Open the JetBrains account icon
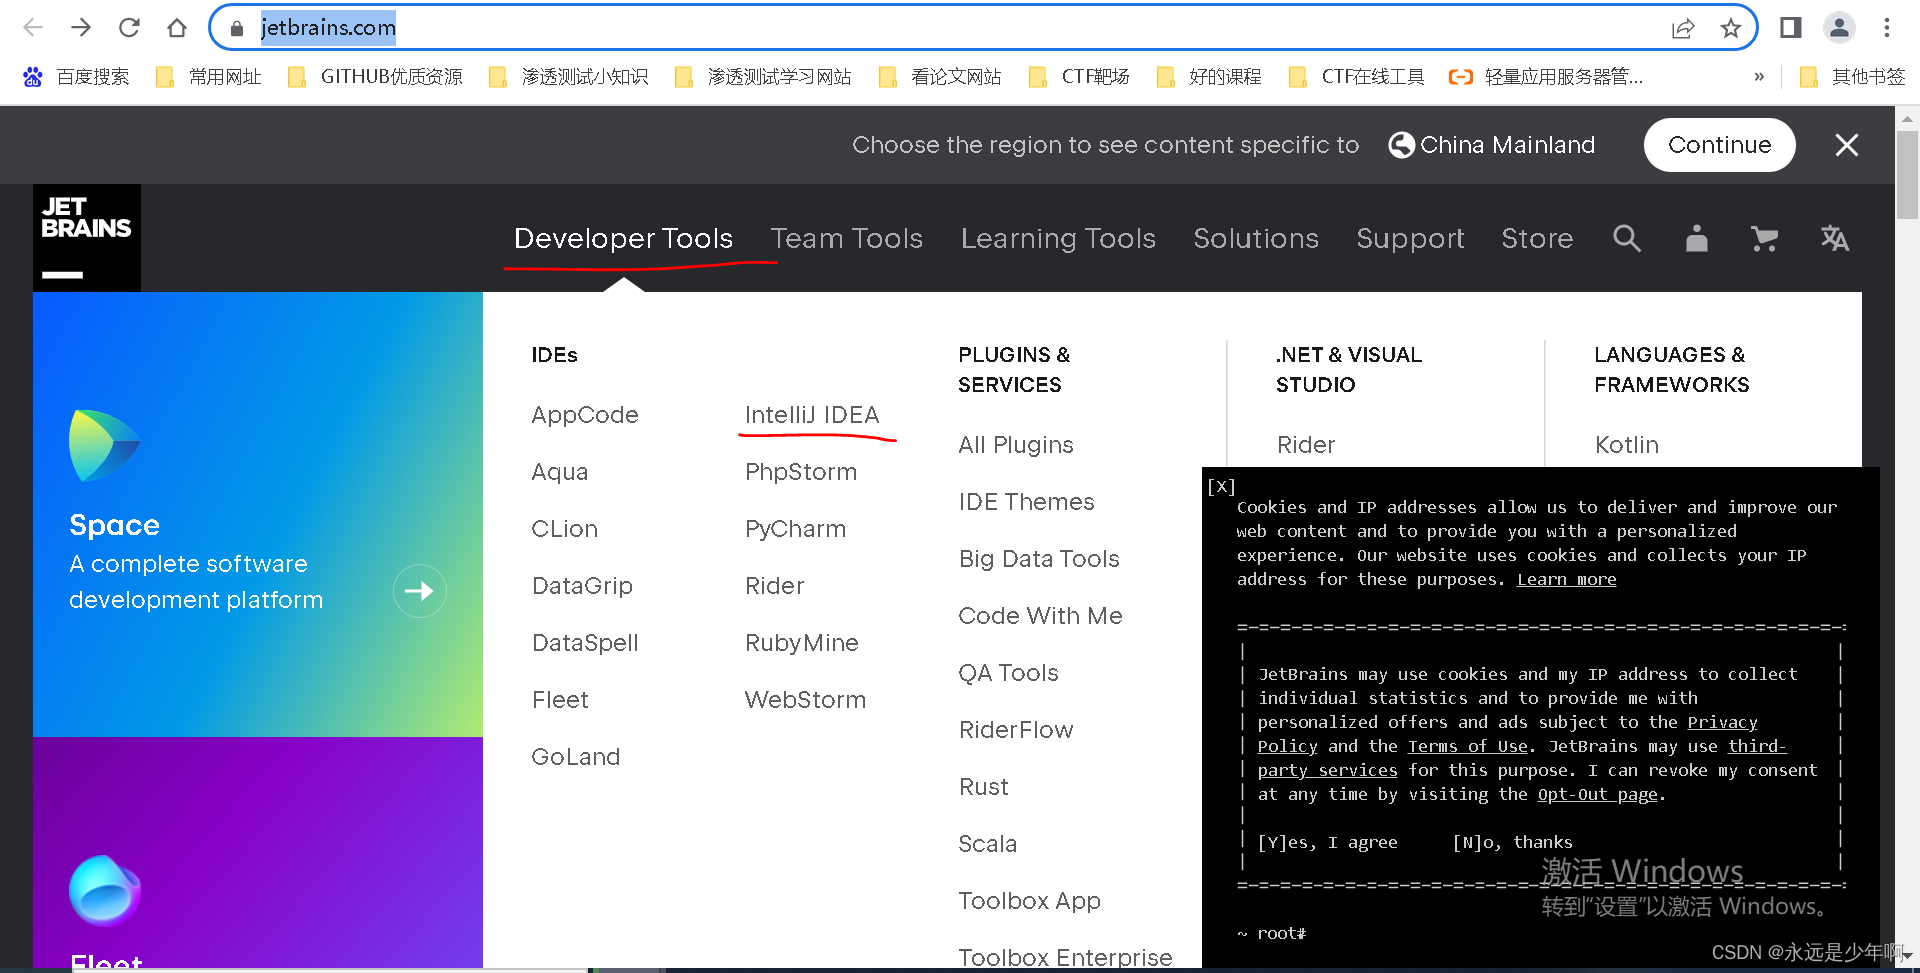1920x973 pixels. [1697, 238]
